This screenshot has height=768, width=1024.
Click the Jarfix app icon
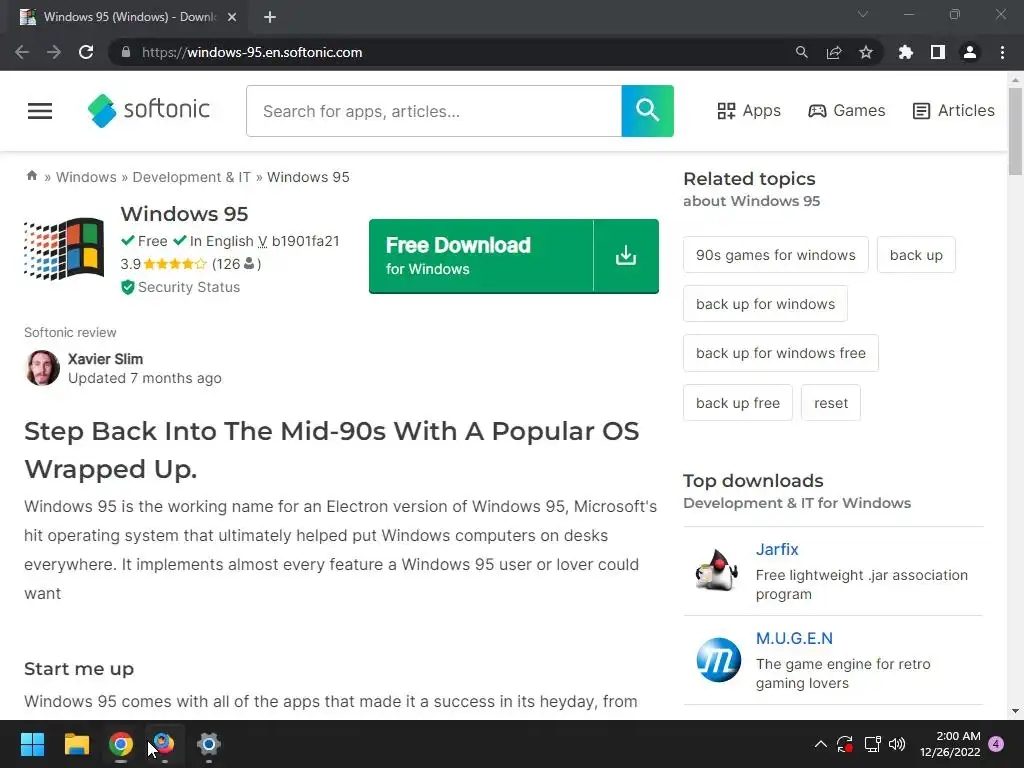click(x=717, y=570)
